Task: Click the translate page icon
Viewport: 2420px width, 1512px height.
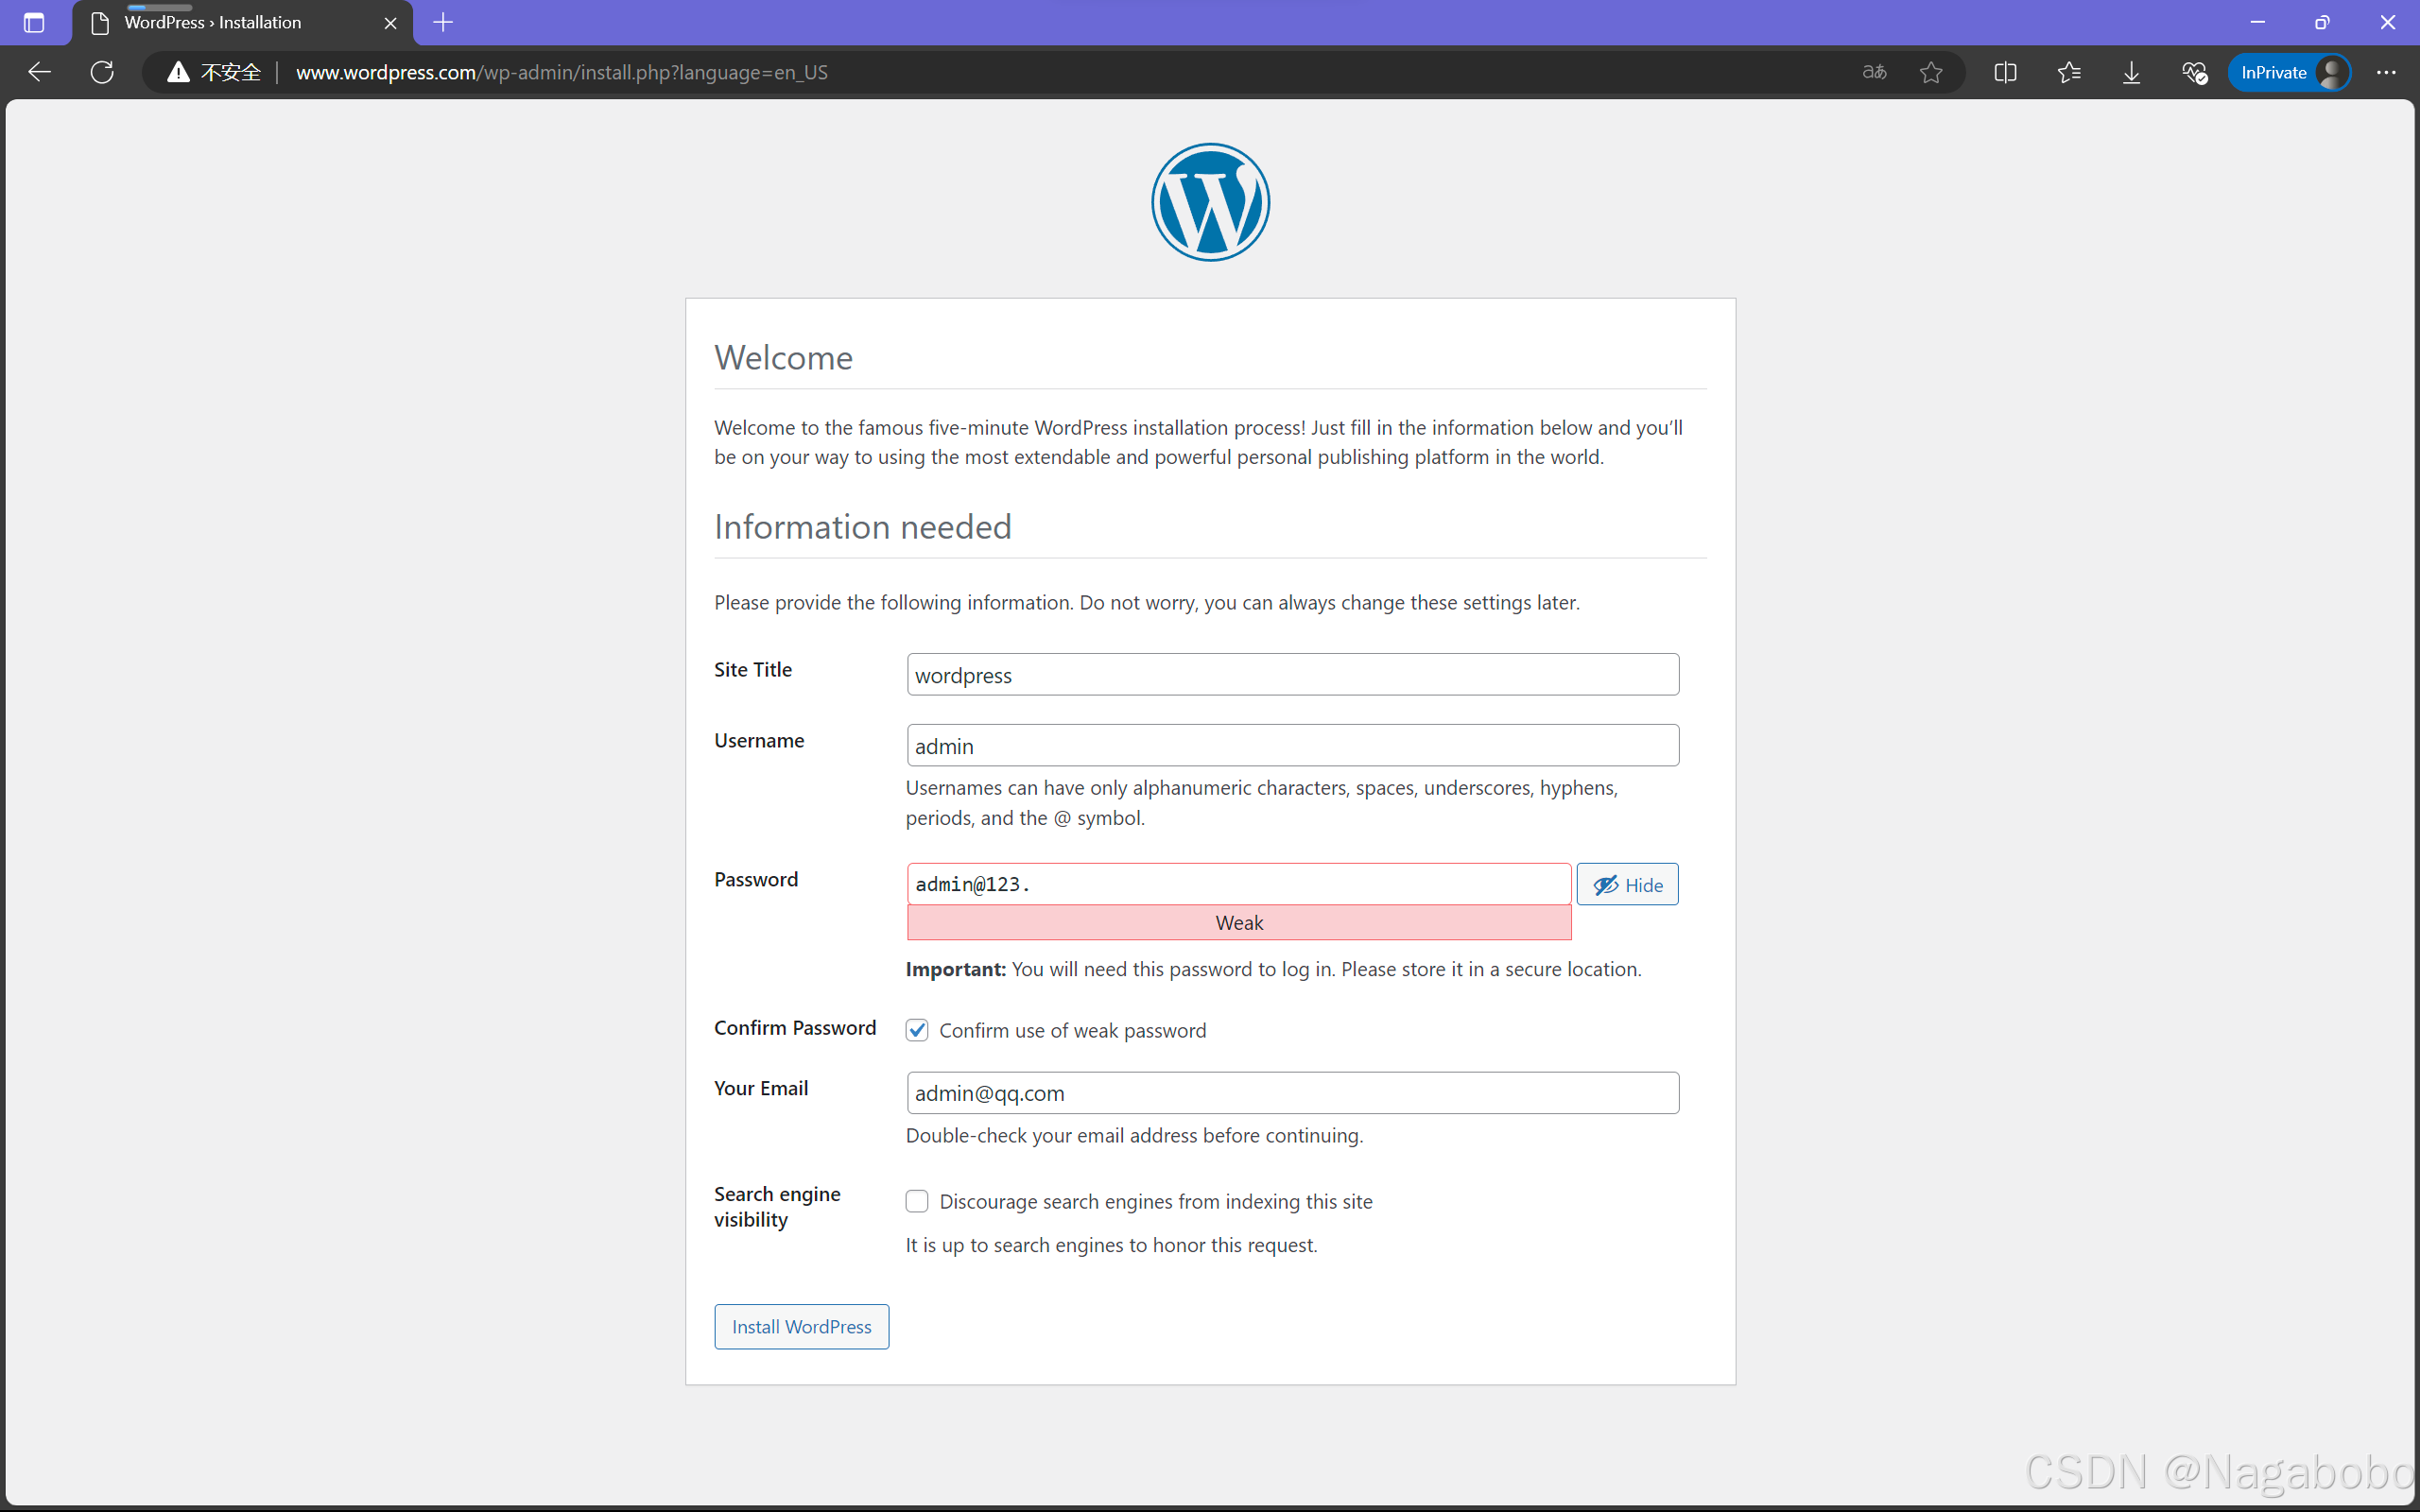Action: click(1874, 72)
